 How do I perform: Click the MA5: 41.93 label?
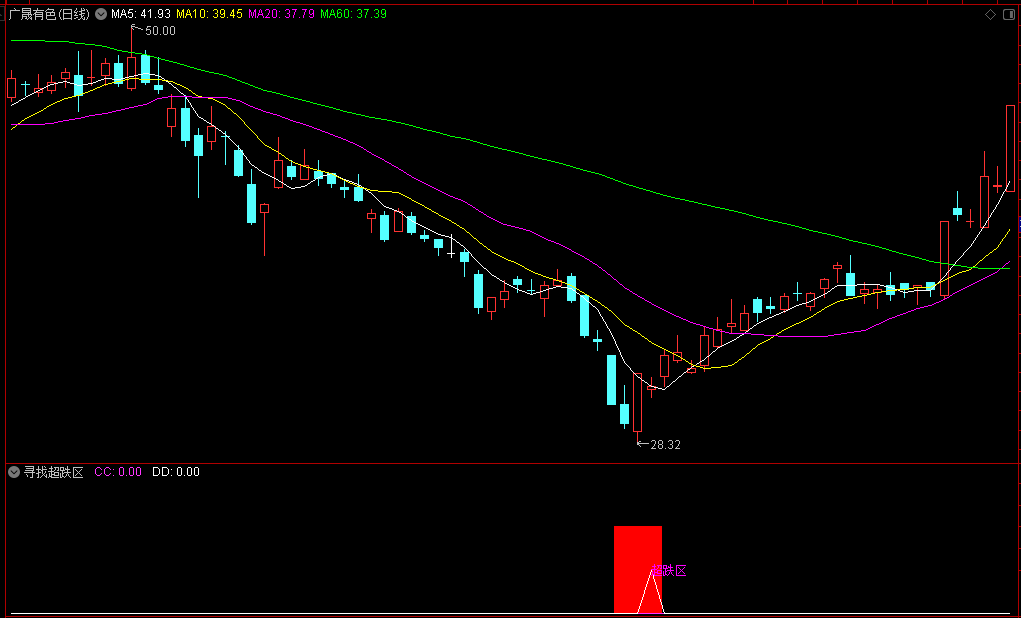[141, 14]
